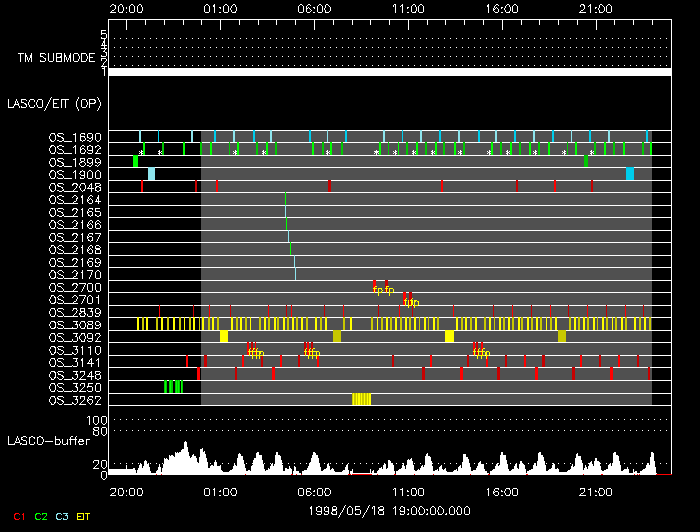This screenshot has height=532, width=700.
Task: Click the yellow fp label in OS_2700 row
Action: pos(383,290)
